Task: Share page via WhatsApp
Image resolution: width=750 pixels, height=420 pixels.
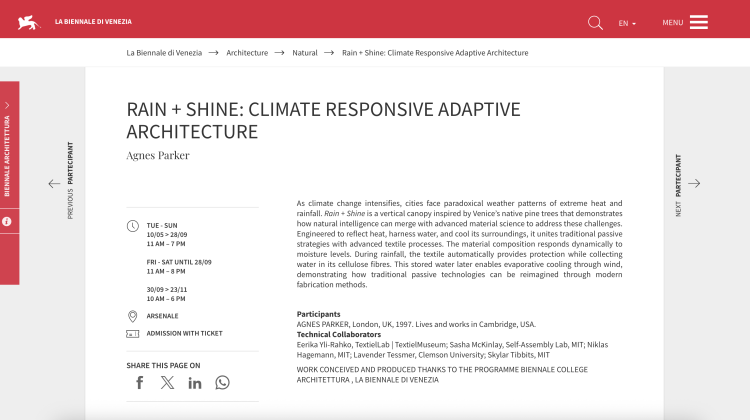Action: (222, 382)
